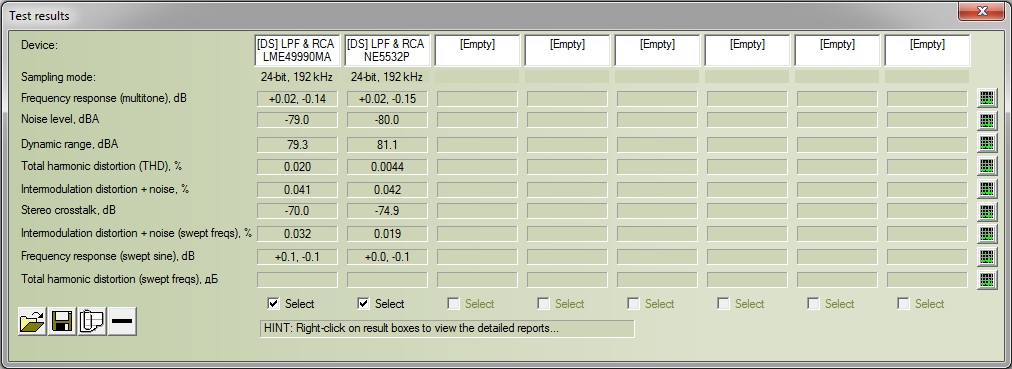The height and width of the screenshot is (369, 1012).
Task: Select the +0.02, -0.15 frequency response value
Action: 387,99
